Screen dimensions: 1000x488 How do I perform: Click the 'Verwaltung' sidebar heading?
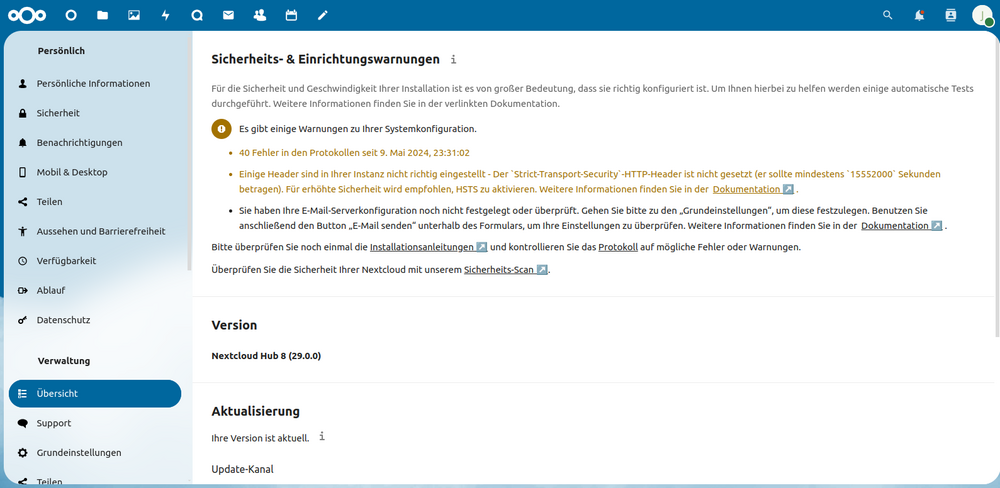(x=64, y=361)
